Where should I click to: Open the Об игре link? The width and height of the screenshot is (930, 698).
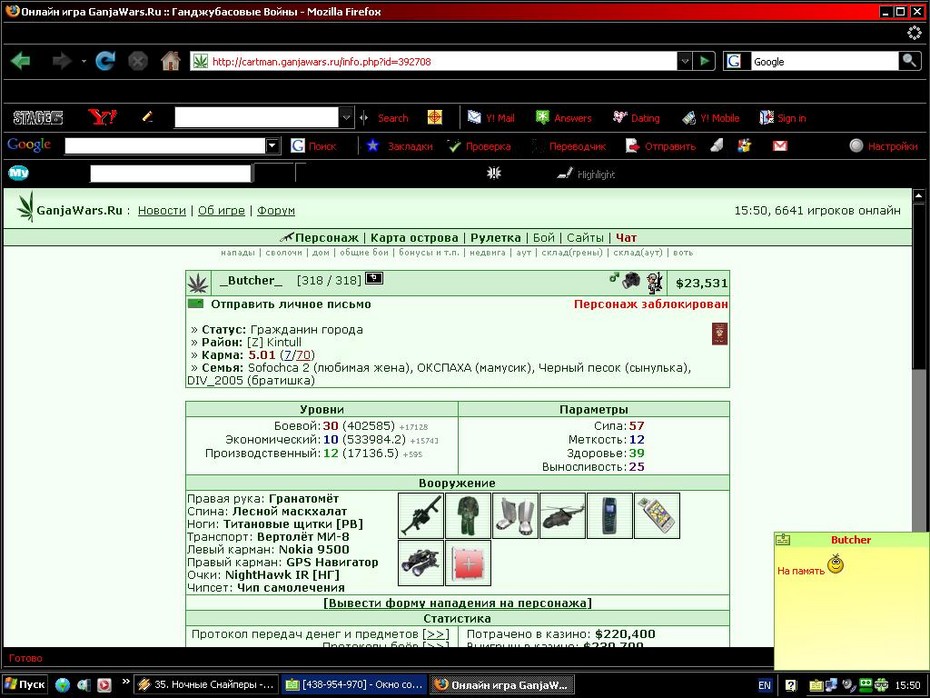(221, 211)
